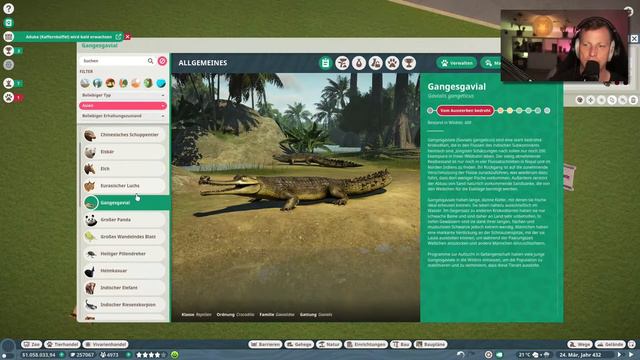Dismiss the Aduke notification with red X
This screenshot has height=360, width=640.
click(x=127, y=37)
